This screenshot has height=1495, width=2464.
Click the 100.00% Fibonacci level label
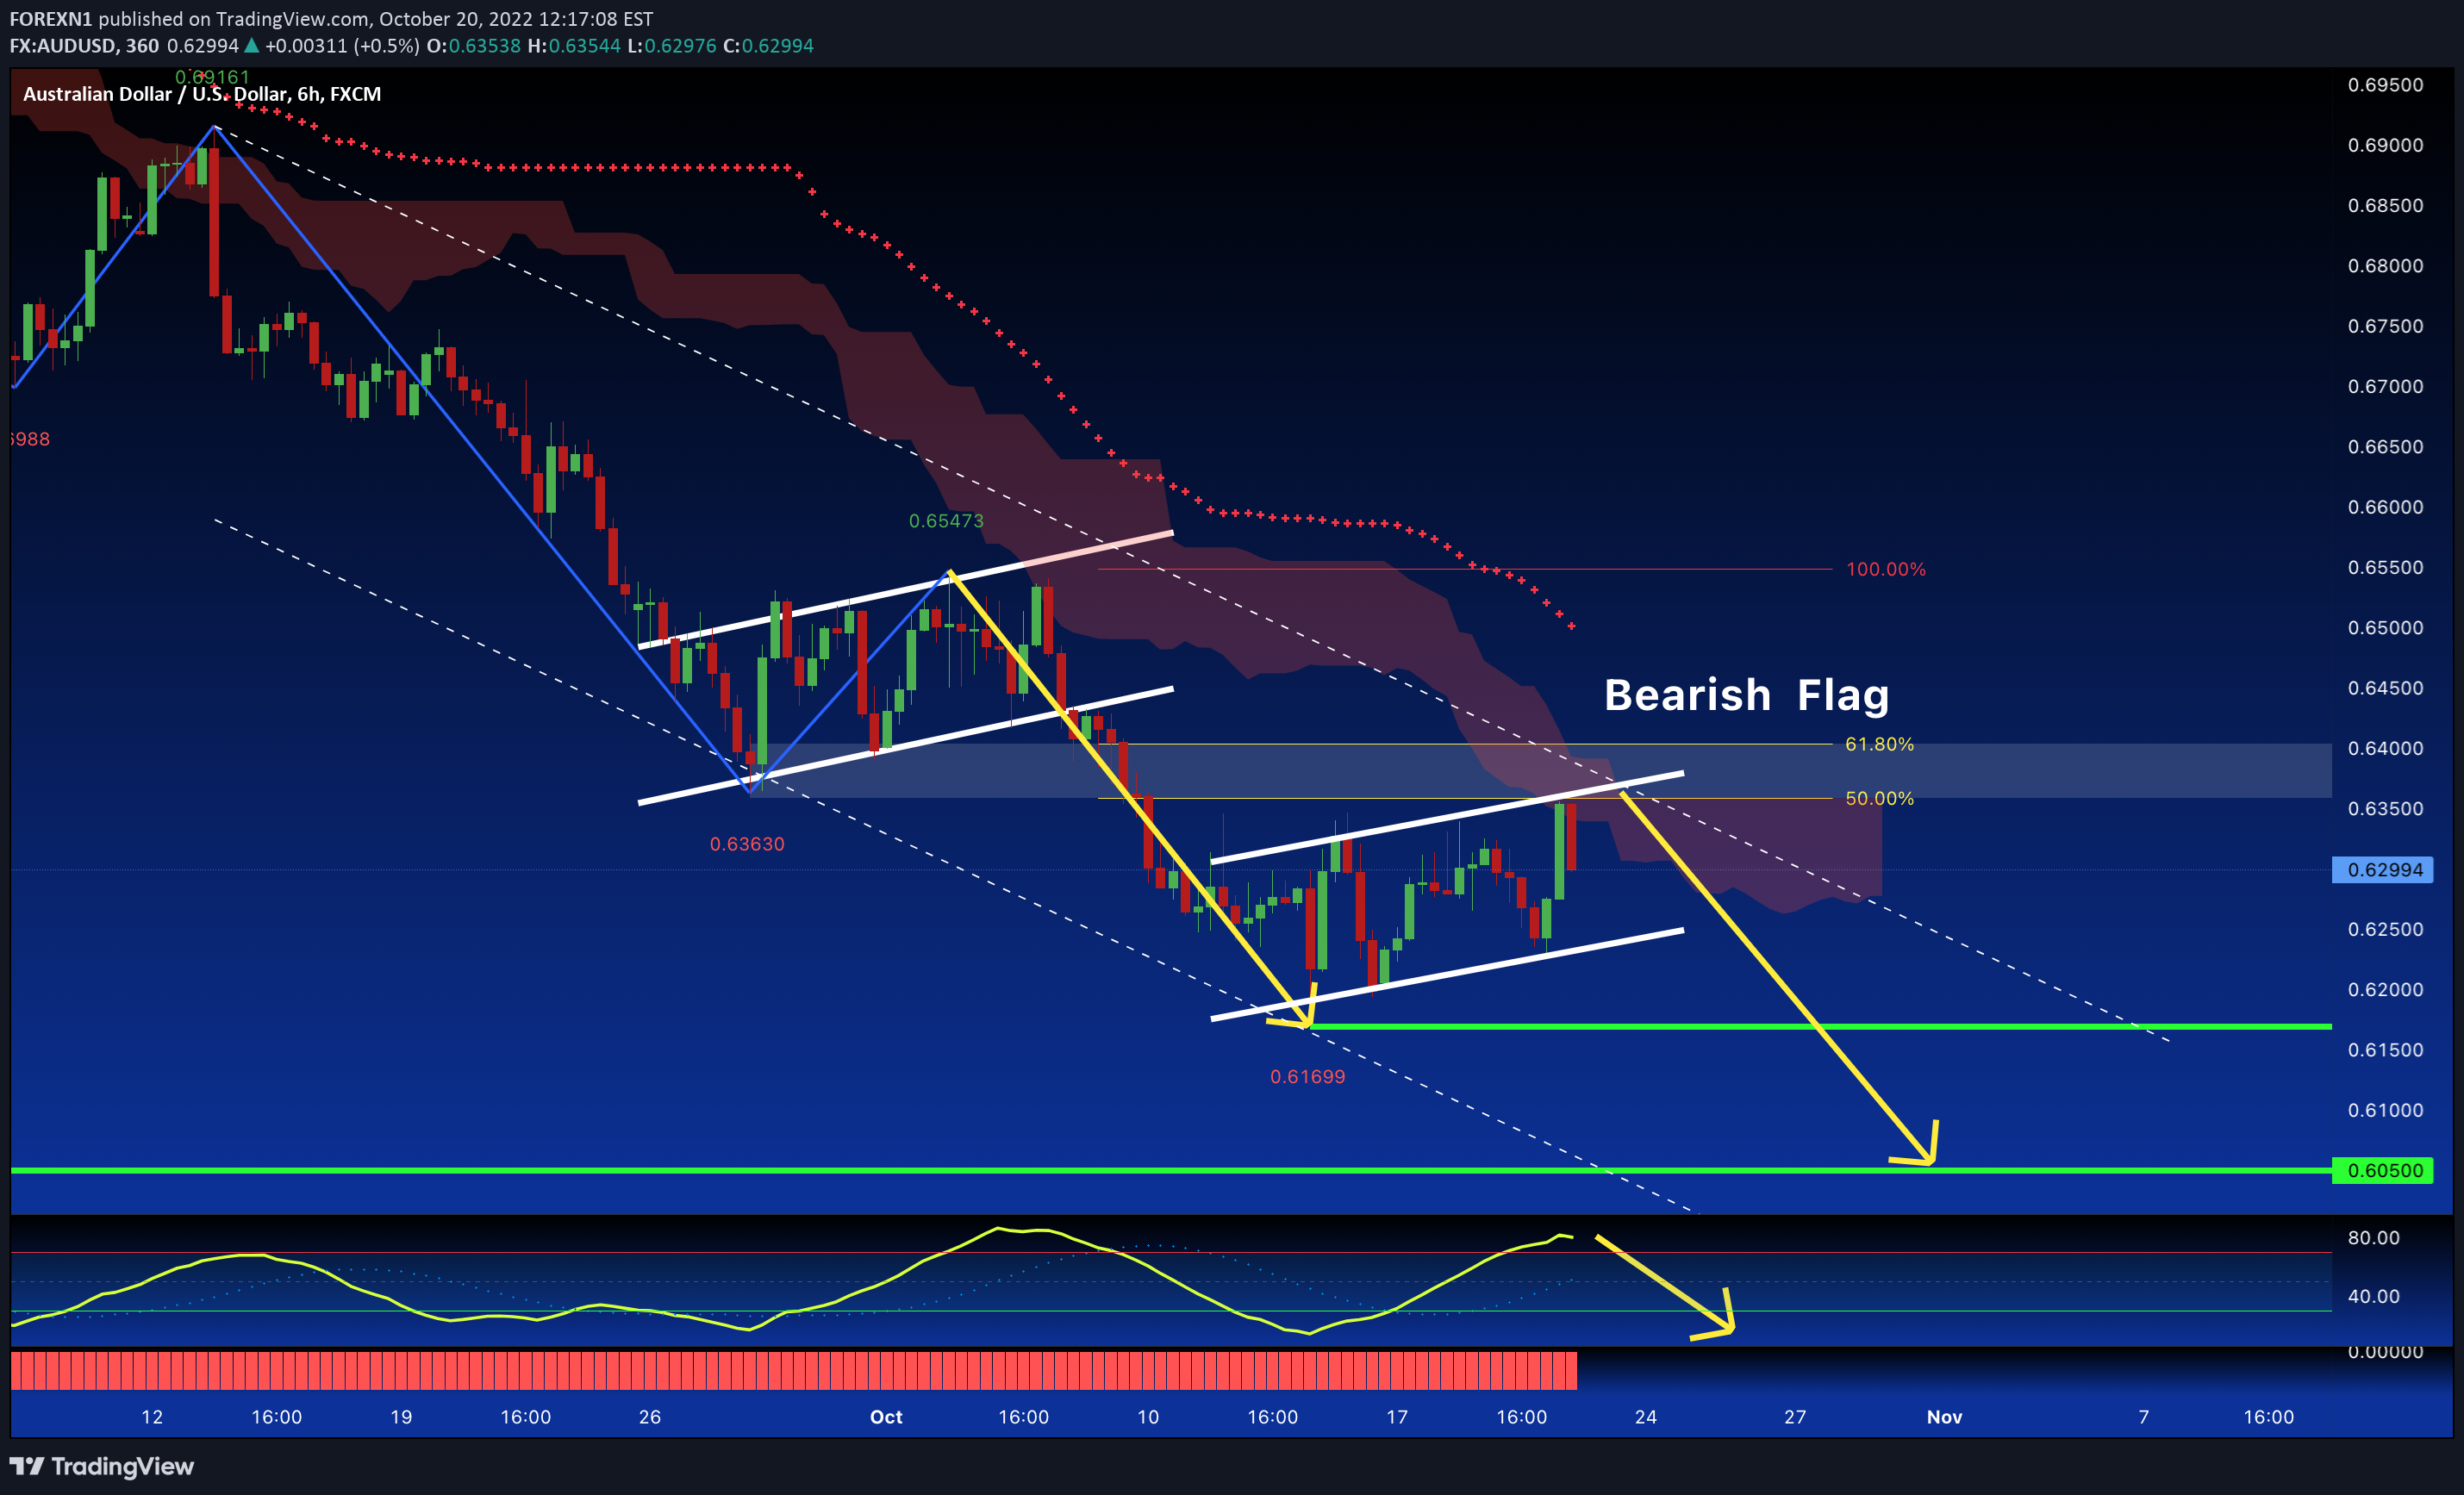pos(1885,569)
